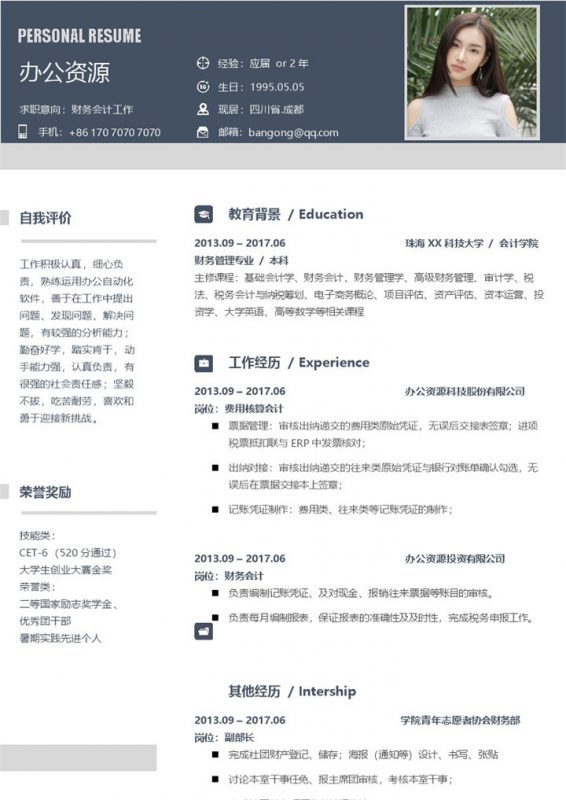
Task: Click the 大学生创业大赛金奖 line
Action: 65,570
